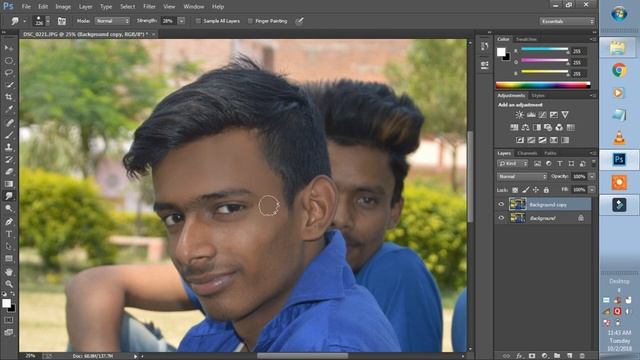Click the cyan color channel slider
This screenshot has width=640, height=360.
coord(545,50)
